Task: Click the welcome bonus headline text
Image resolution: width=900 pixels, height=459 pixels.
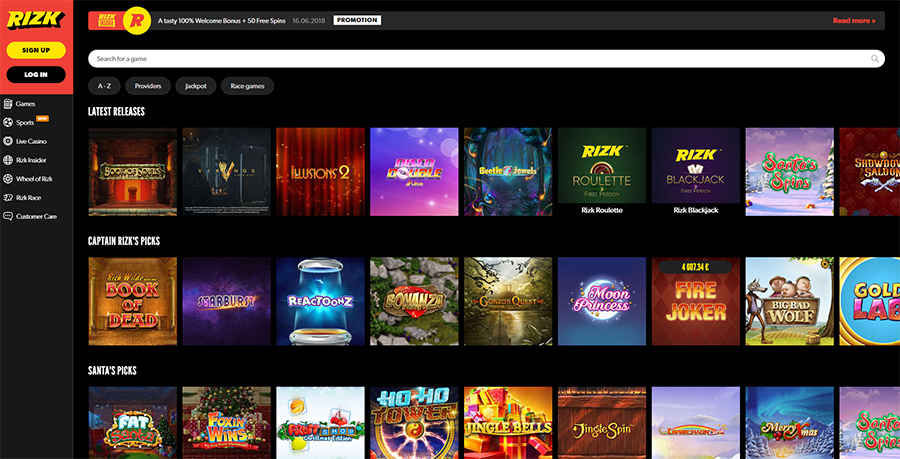Action: coord(222,21)
